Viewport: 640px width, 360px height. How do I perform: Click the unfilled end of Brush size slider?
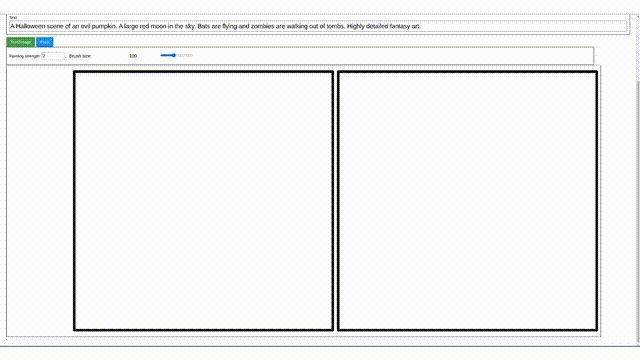click(190, 55)
